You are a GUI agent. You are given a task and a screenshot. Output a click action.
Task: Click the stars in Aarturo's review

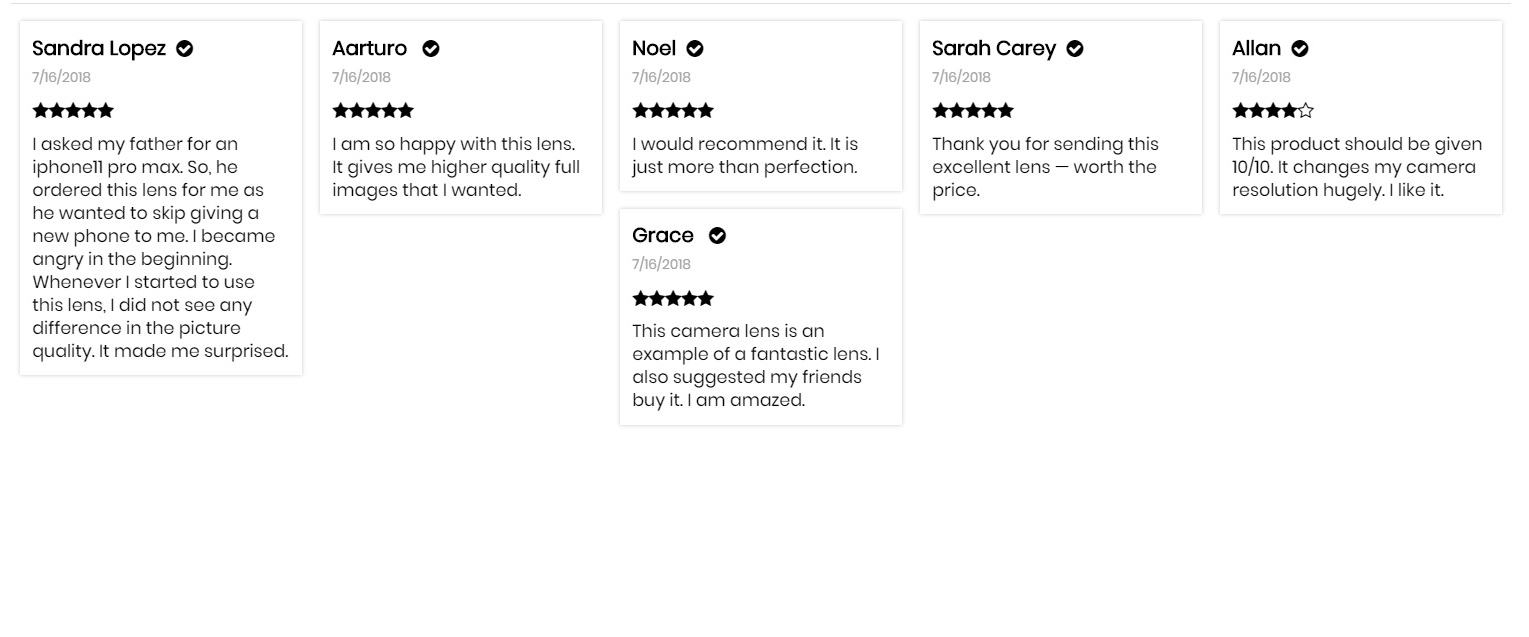373,111
